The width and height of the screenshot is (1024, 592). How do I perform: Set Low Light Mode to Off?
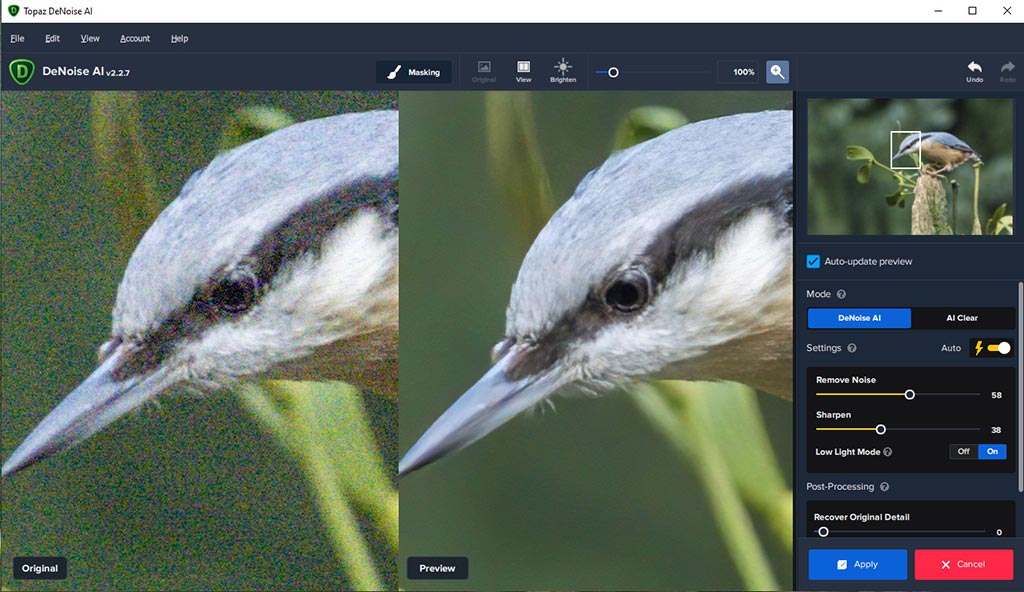click(x=963, y=452)
